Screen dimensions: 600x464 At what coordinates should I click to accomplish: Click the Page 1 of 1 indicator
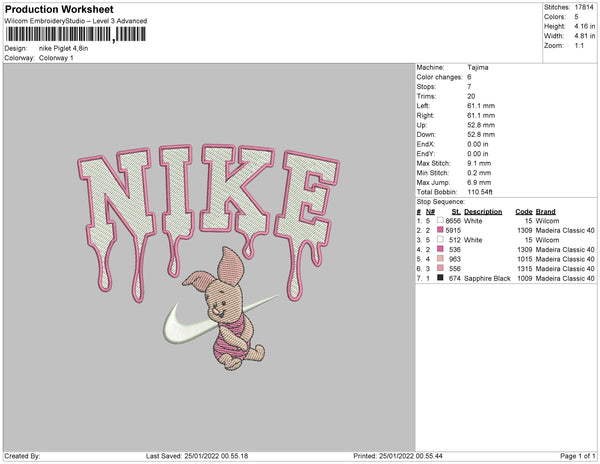click(x=577, y=456)
